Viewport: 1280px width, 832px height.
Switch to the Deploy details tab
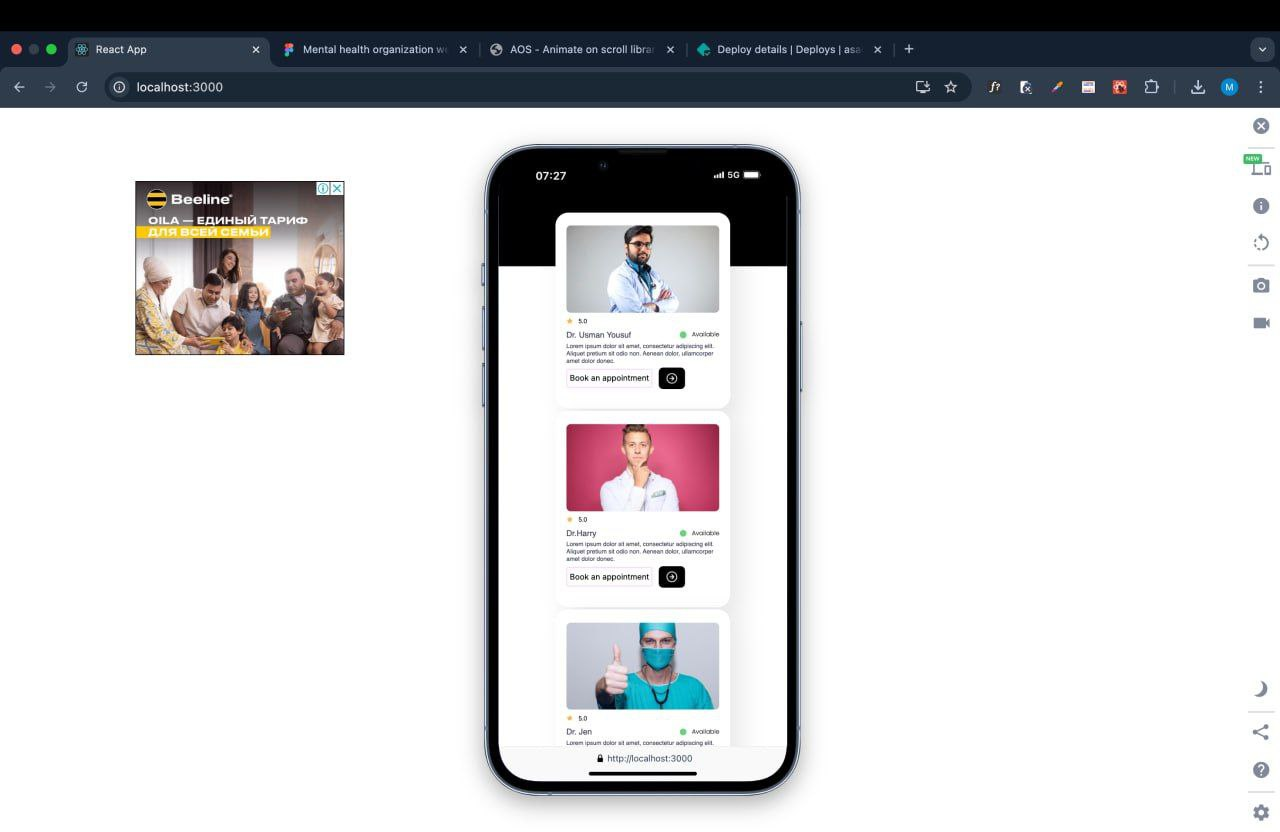789,49
